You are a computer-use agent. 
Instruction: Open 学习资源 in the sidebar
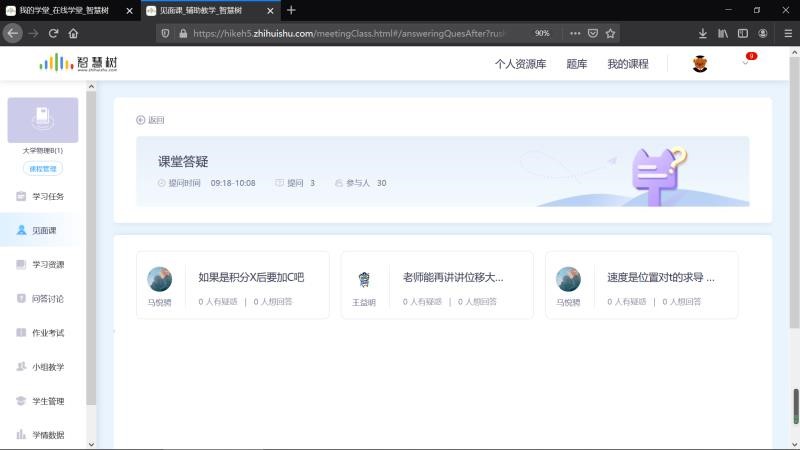[x=47, y=265]
